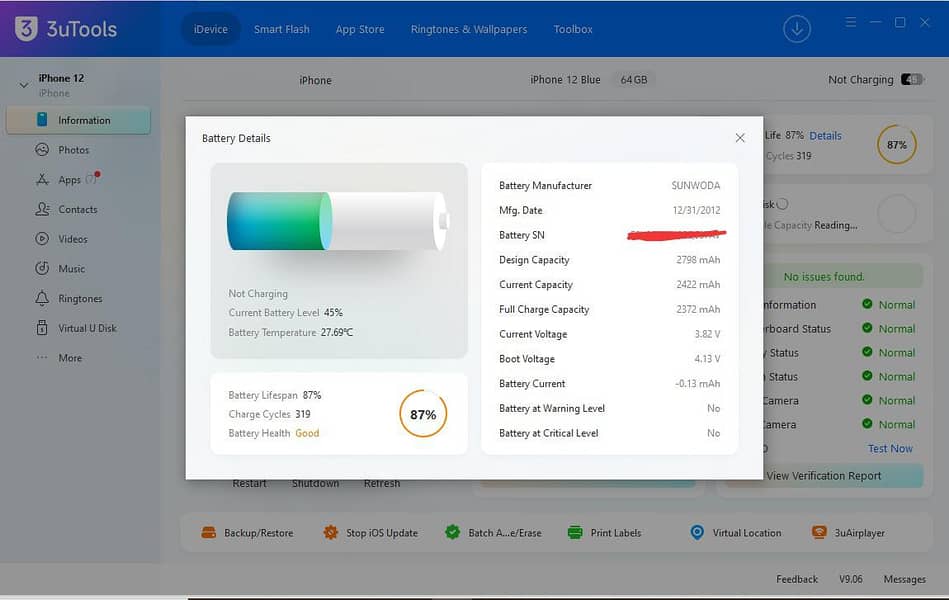
Task: Open the downloads arrow icon in header
Action: (796, 29)
